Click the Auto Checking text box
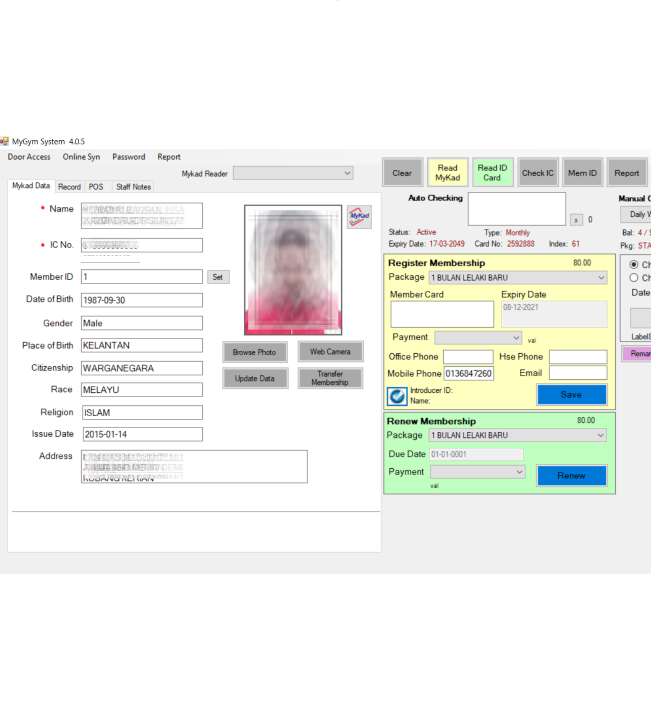 click(517, 209)
